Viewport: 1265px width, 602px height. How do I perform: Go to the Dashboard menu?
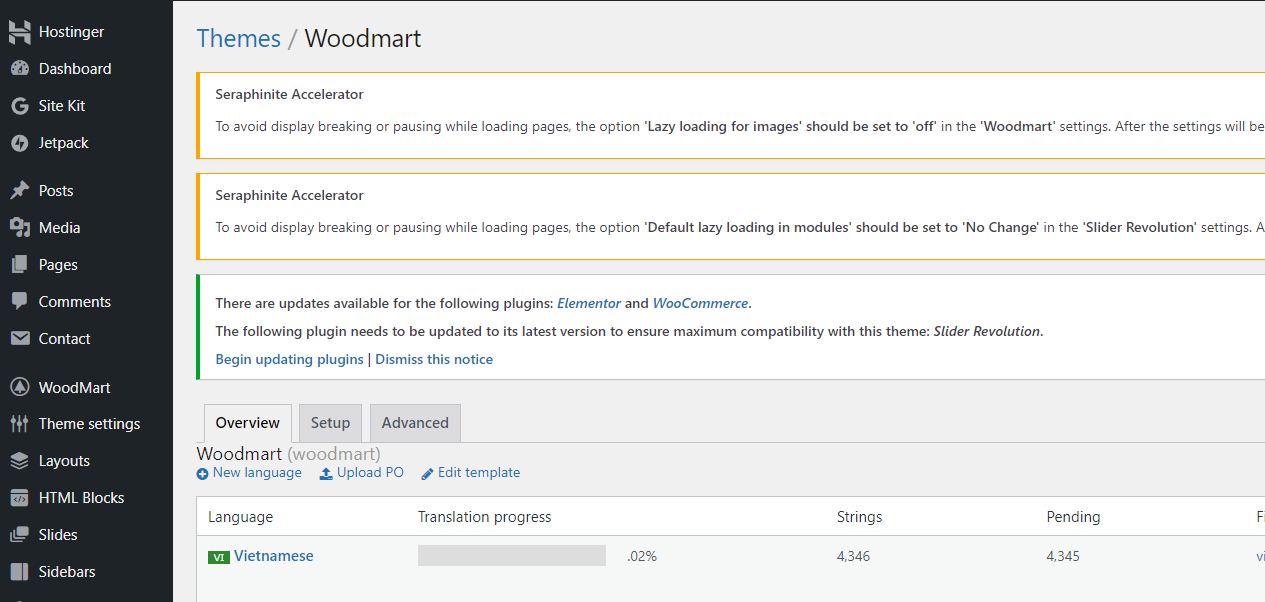click(x=86, y=69)
